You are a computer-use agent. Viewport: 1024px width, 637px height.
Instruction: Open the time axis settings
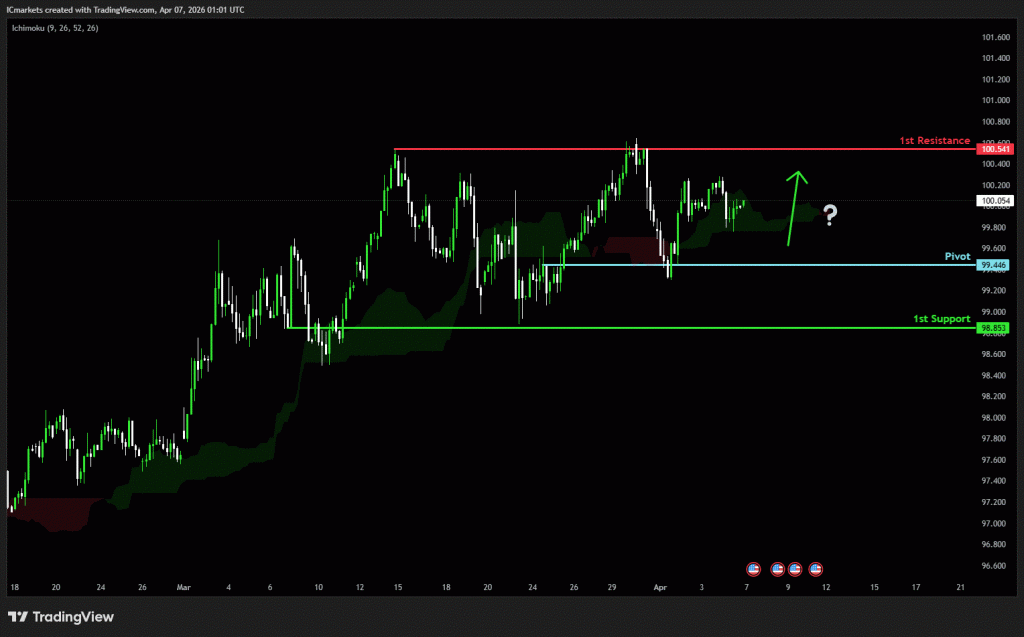(500, 587)
